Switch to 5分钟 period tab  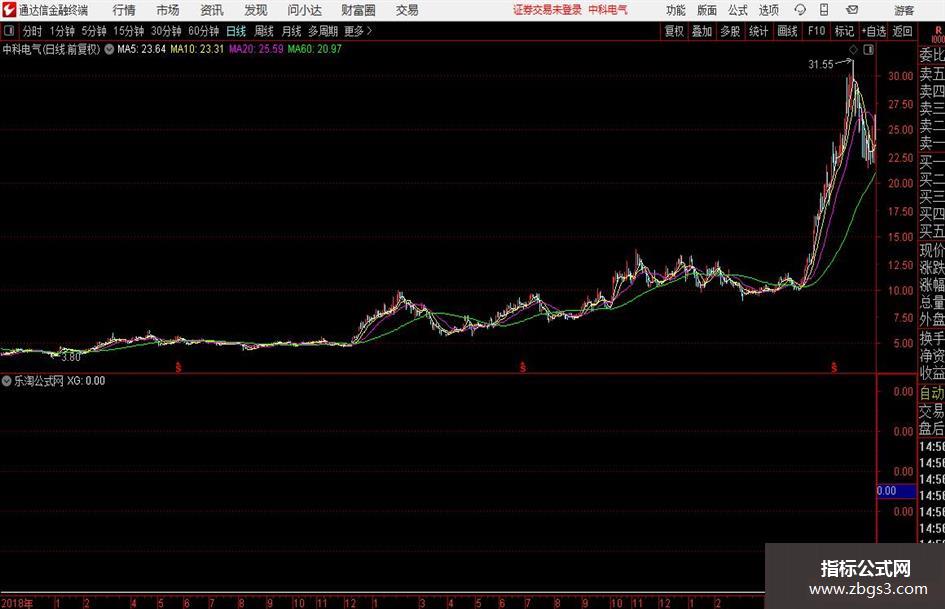click(94, 31)
